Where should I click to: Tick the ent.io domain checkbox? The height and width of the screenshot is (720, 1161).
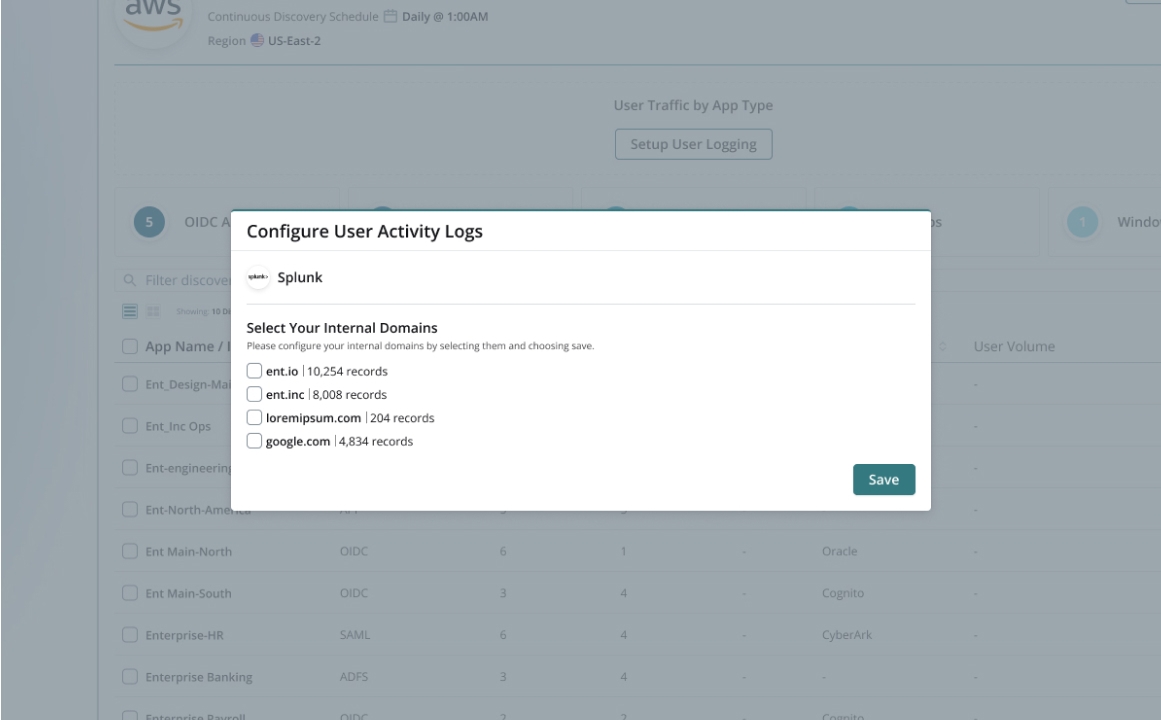254,371
